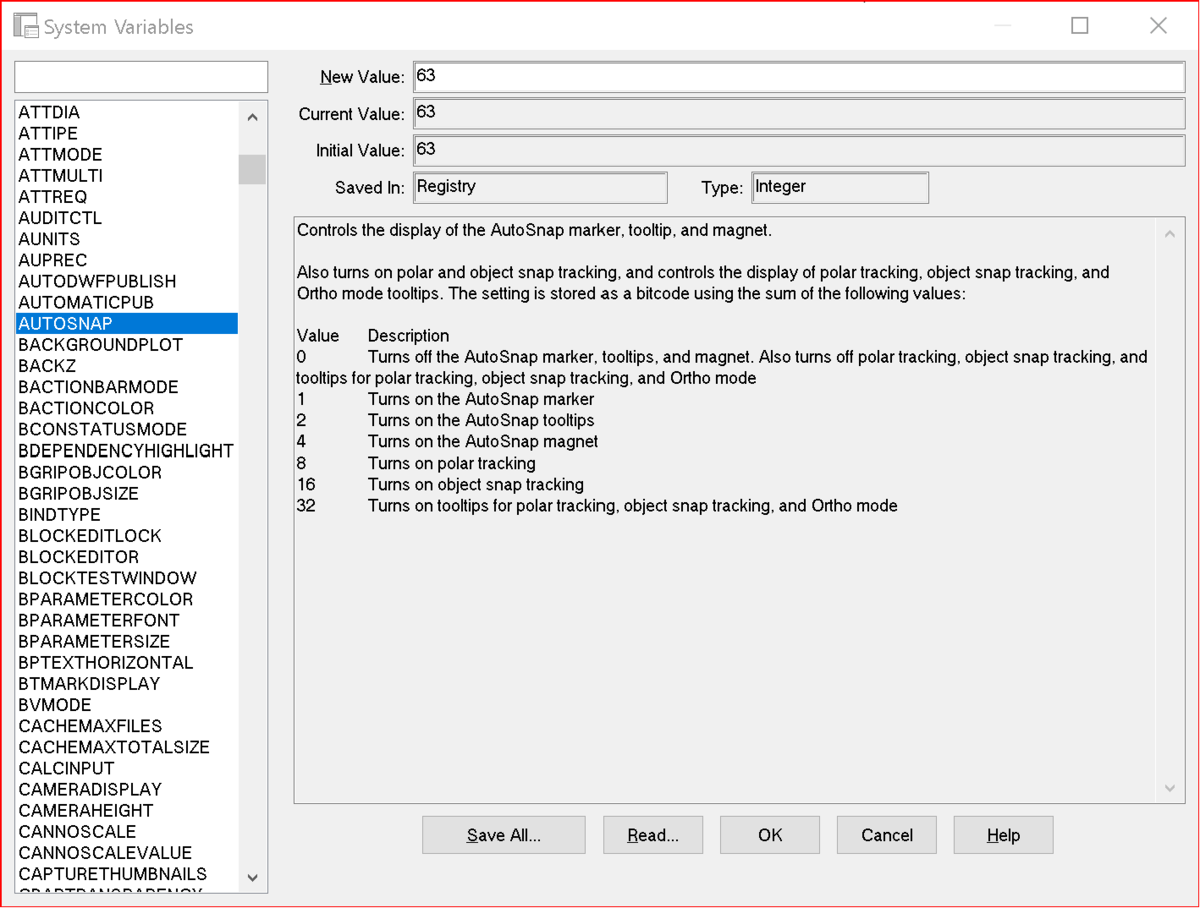
Task: Click the Save All... button
Action: pos(504,835)
